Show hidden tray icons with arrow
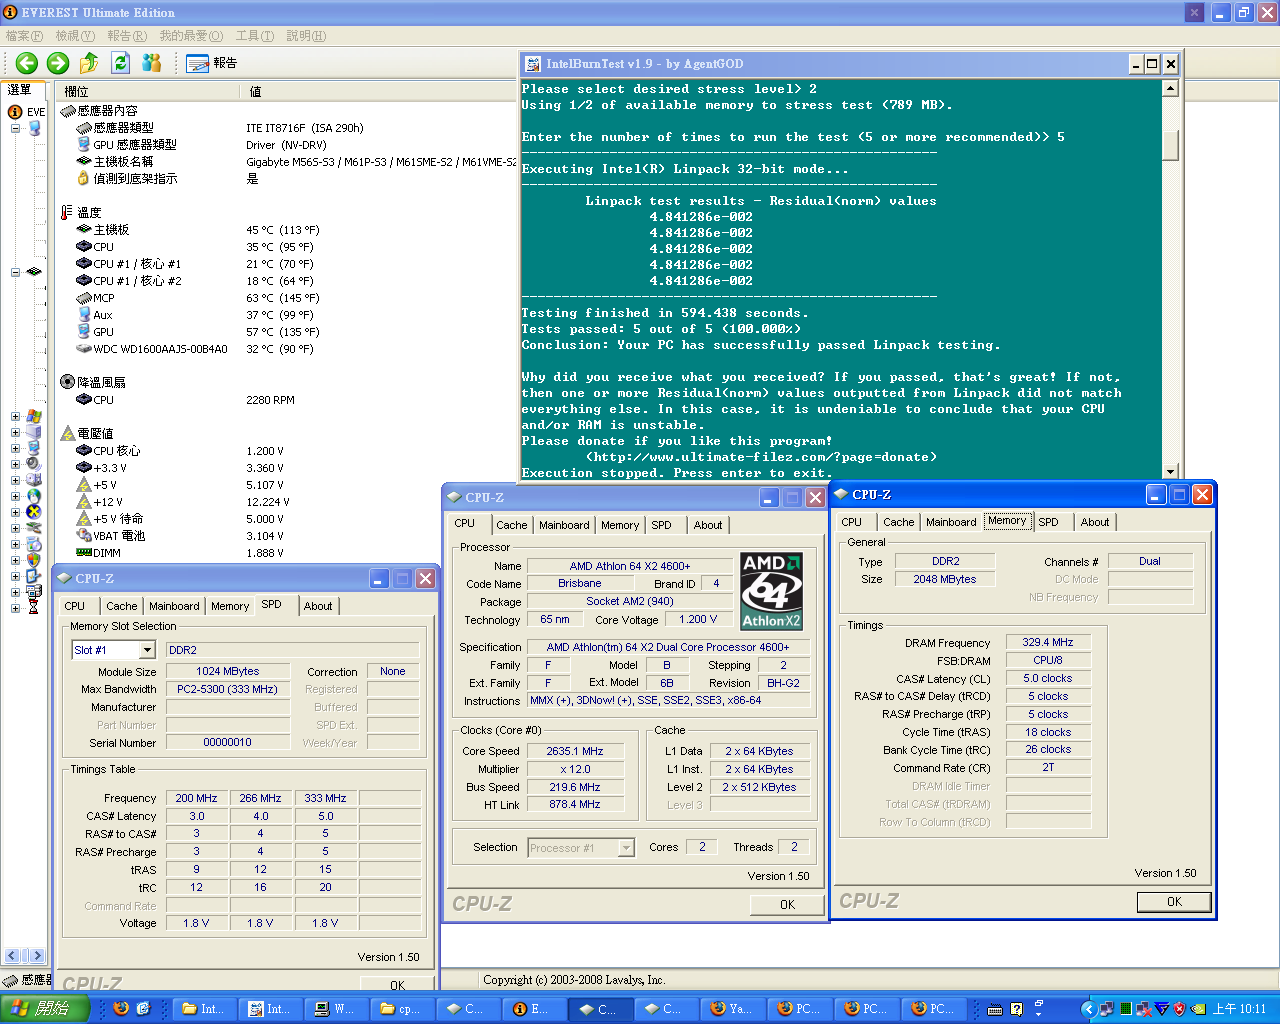 pos(1088,1009)
